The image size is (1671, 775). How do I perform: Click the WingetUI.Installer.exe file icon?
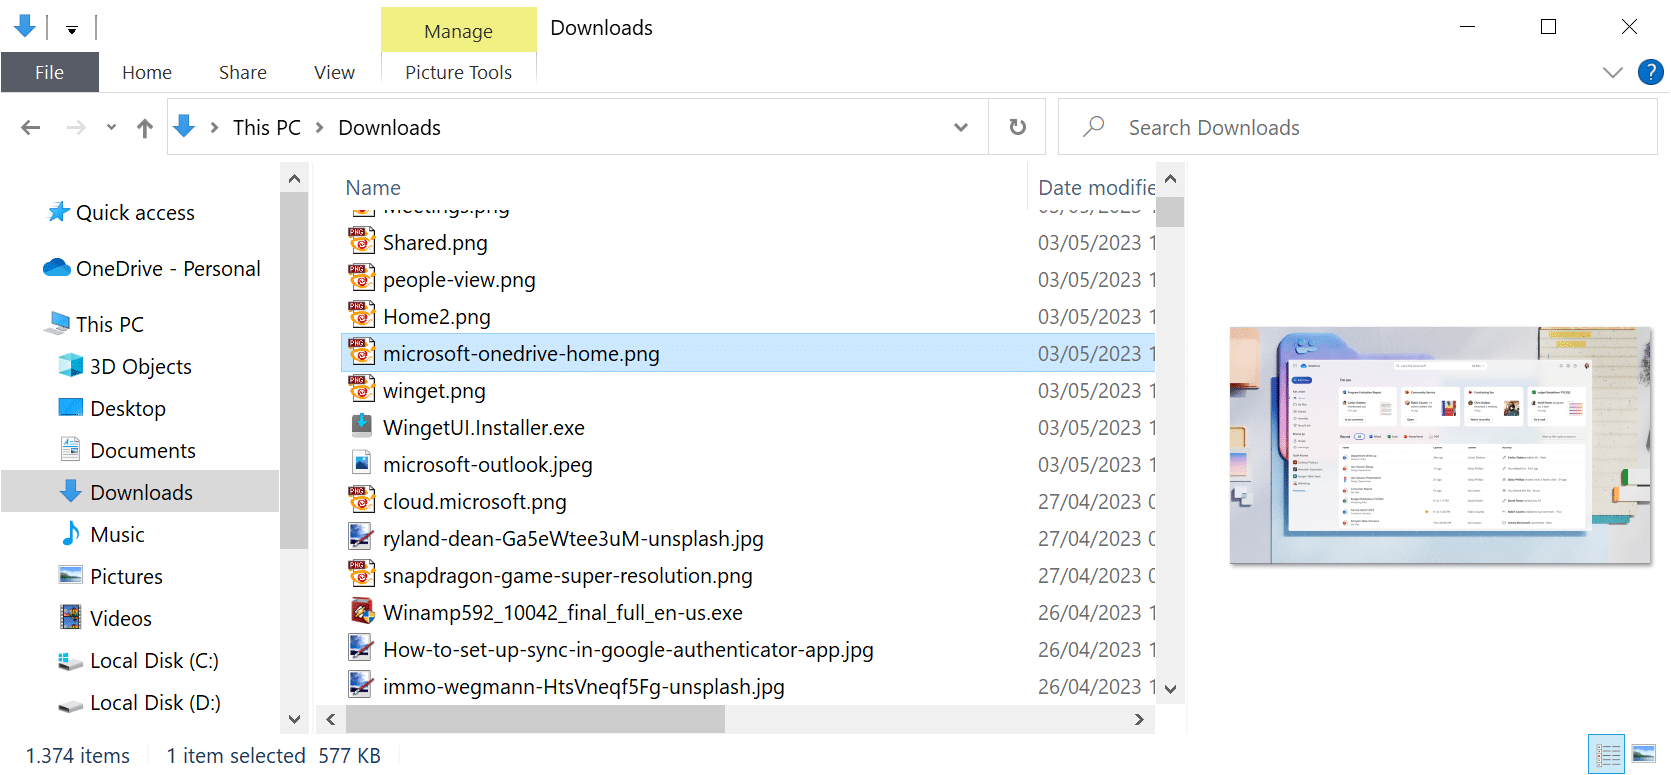point(361,427)
